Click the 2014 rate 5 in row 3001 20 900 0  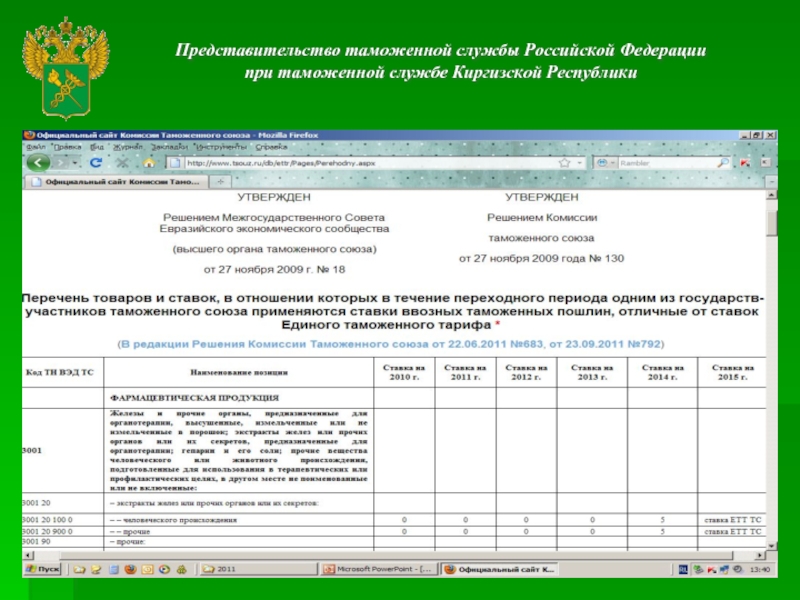point(662,531)
